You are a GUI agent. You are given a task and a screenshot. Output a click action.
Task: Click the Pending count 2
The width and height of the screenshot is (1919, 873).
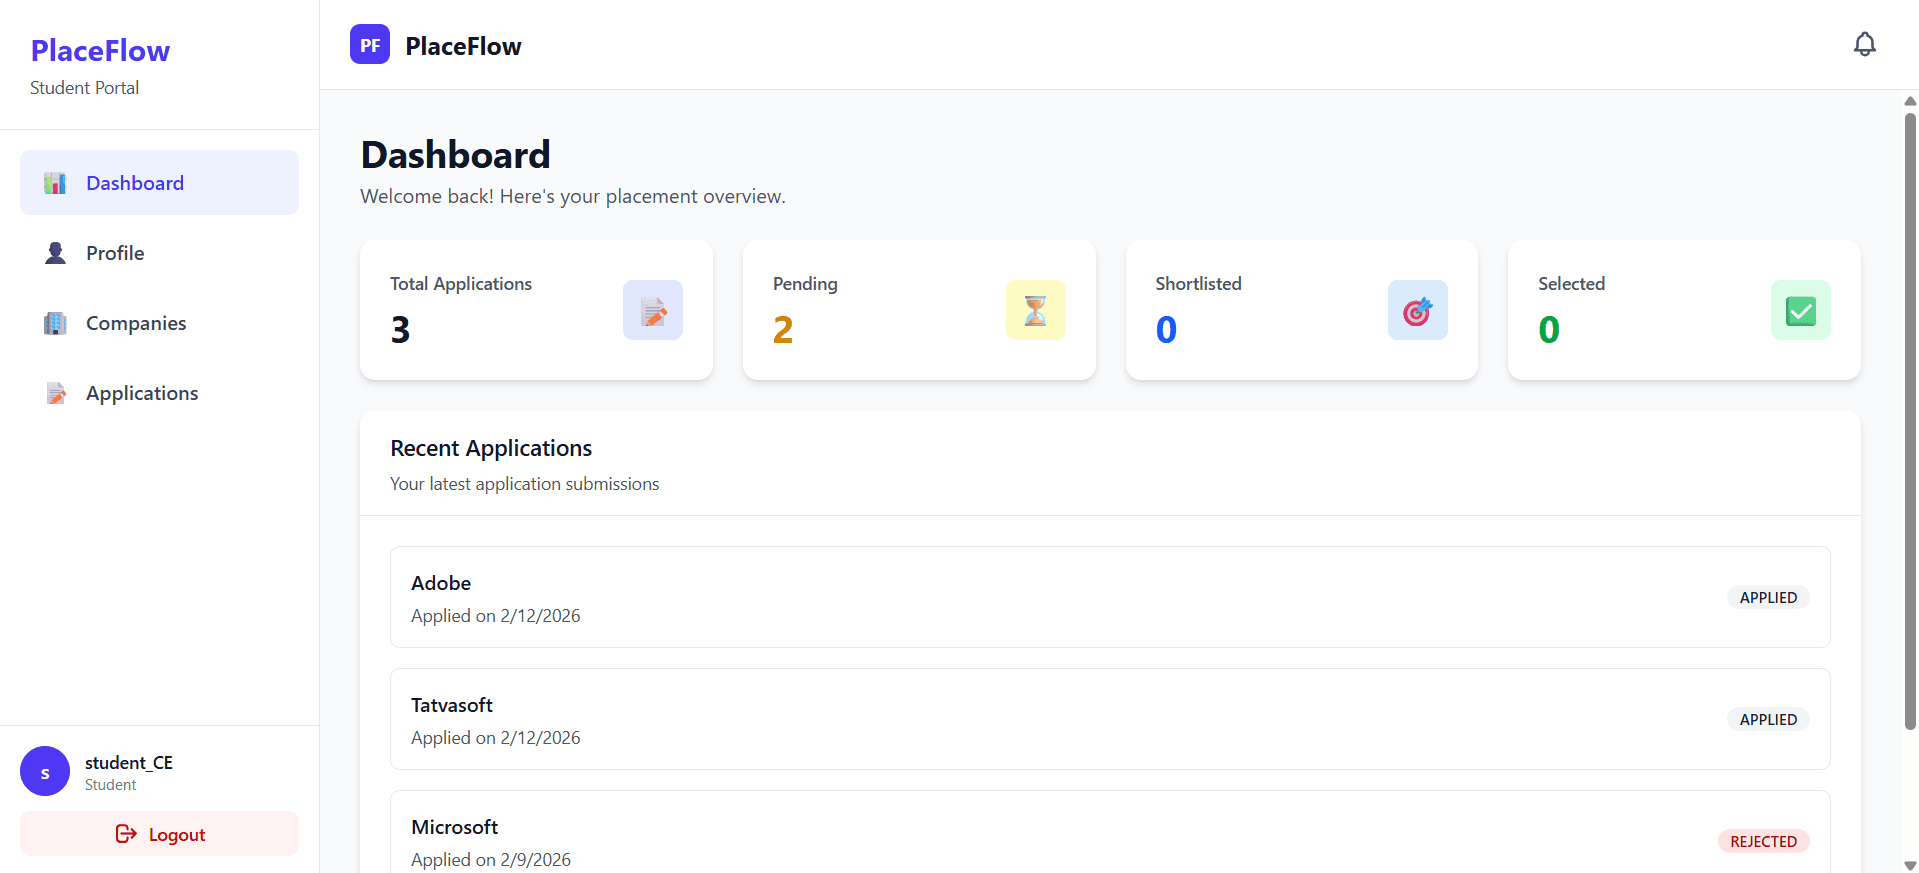pyautogui.click(x=783, y=330)
